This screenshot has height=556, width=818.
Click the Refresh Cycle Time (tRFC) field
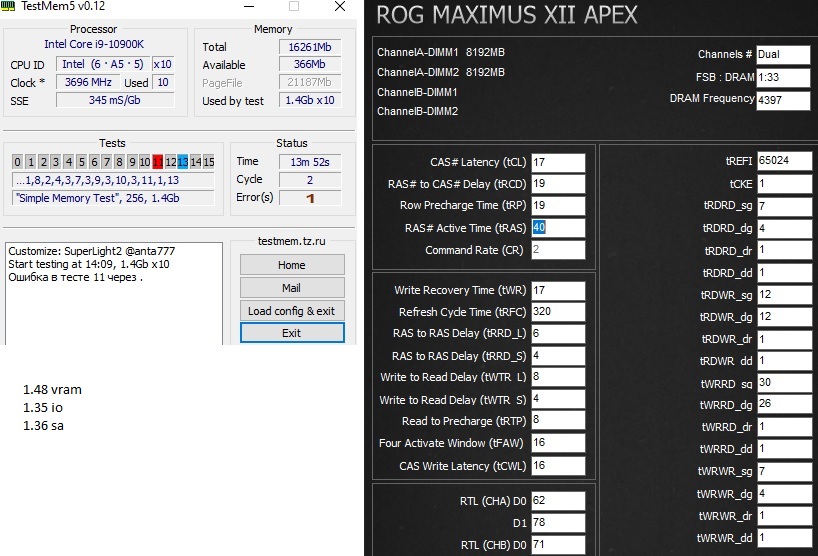[558, 312]
